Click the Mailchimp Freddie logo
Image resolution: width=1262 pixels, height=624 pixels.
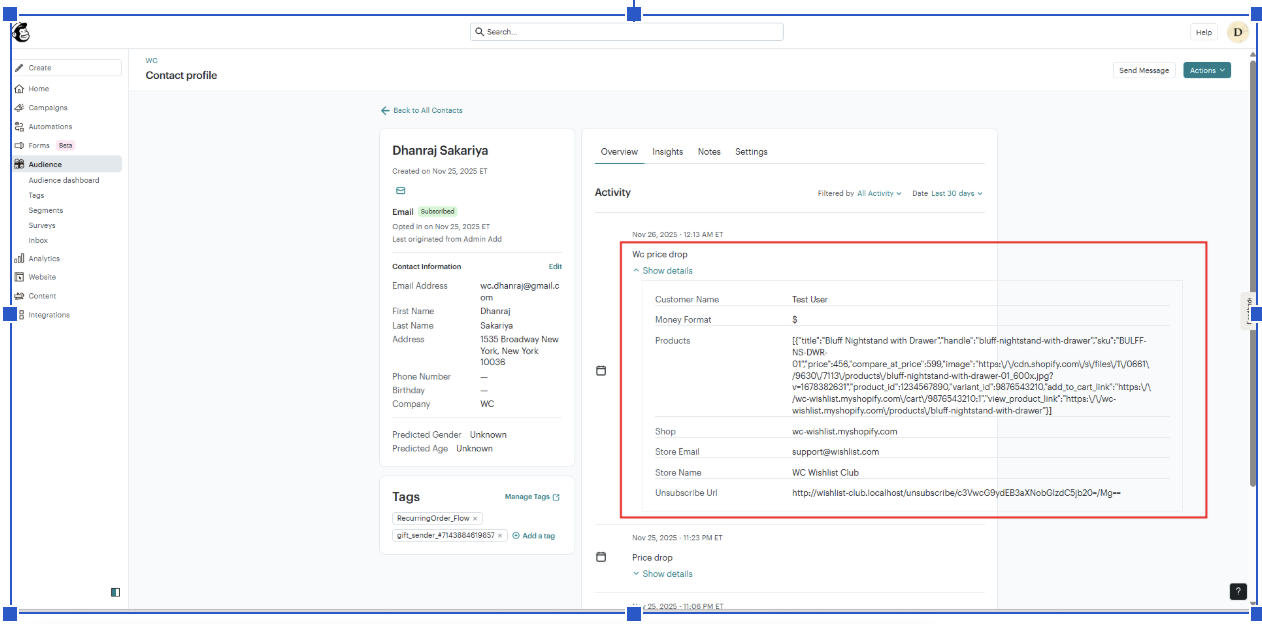[x=21, y=33]
